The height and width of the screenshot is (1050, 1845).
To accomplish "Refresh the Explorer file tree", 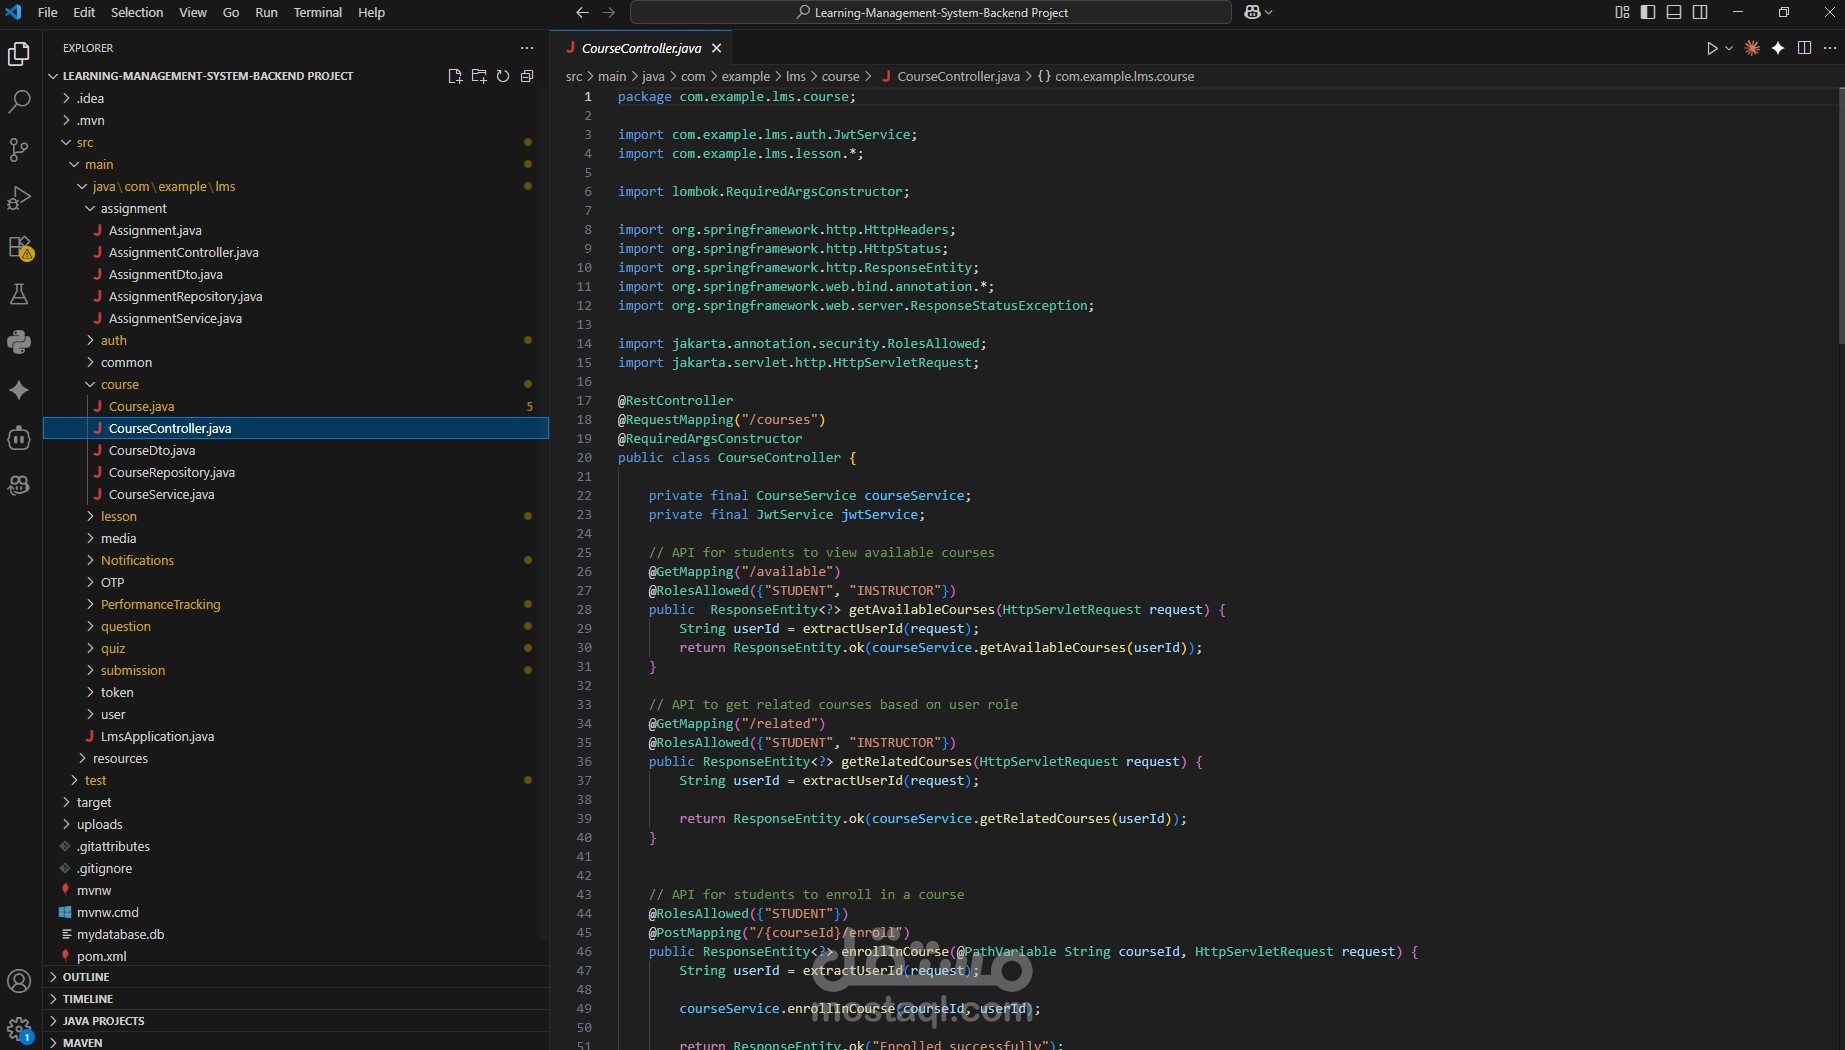I will pos(503,76).
